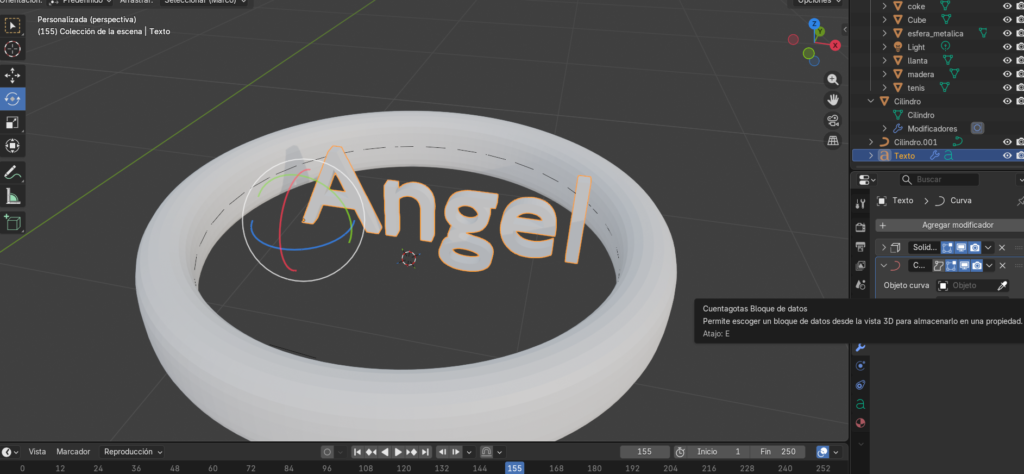Select the Measure tool
Screen dimensions: 1024x474
click(x=12, y=196)
